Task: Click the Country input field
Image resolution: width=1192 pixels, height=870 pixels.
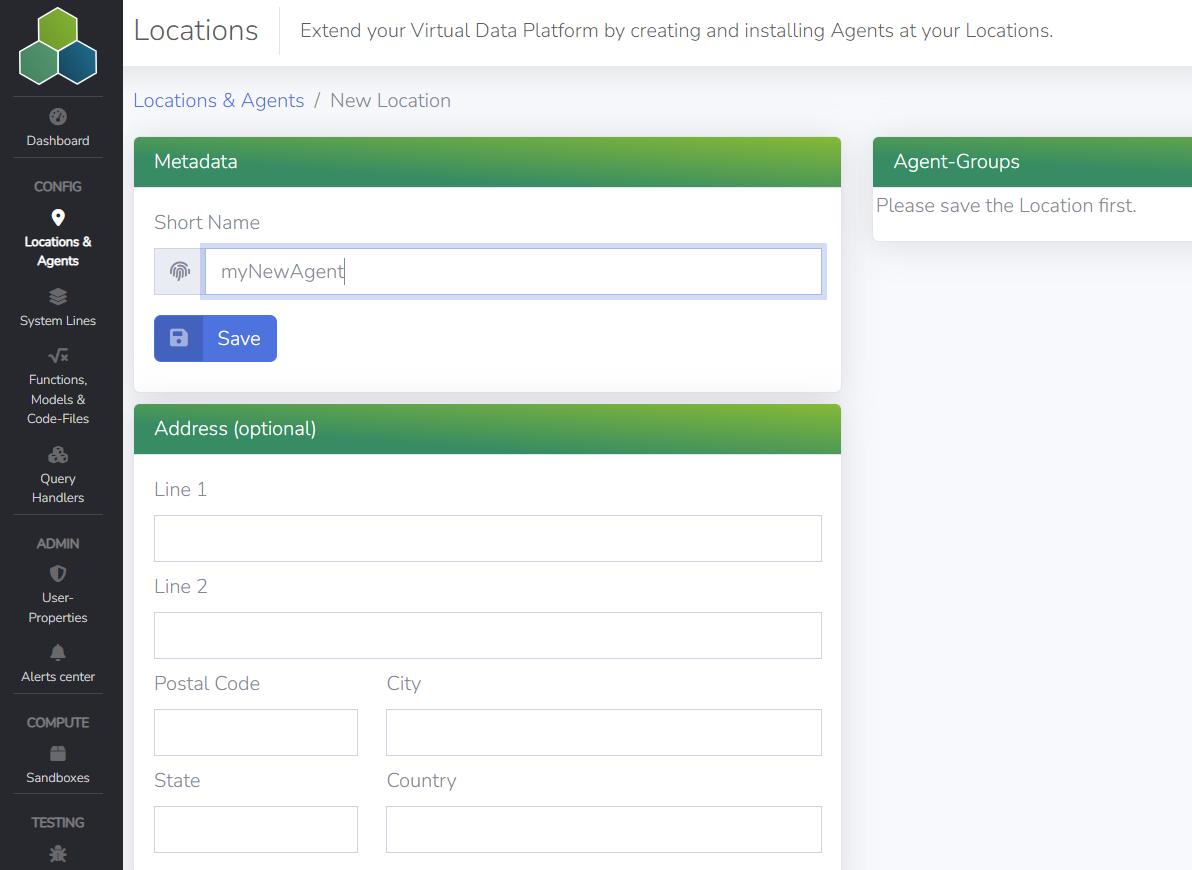Action: coord(603,830)
